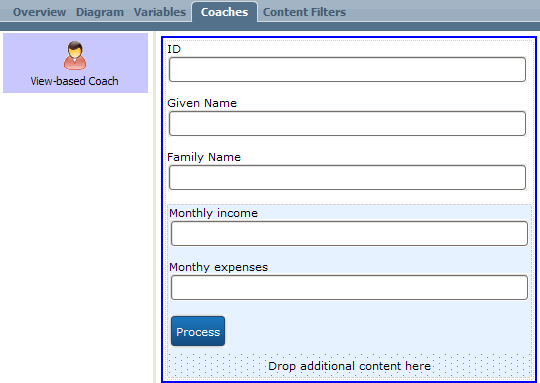The height and width of the screenshot is (383, 540).
Task: Select the Monthly income label
Action: (x=214, y=213)
